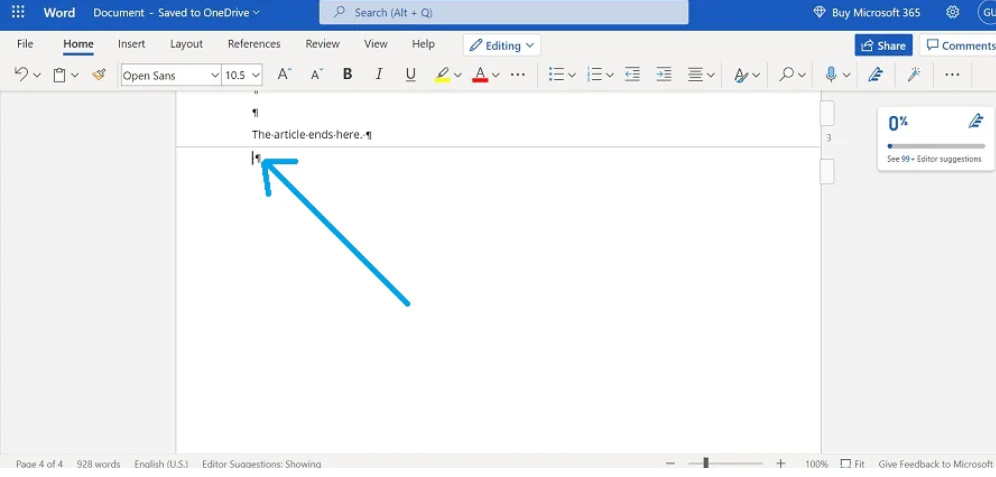This screenshot has height=477, width=996.
Task: Open the Editor score card icon
Action: (976, 121)
